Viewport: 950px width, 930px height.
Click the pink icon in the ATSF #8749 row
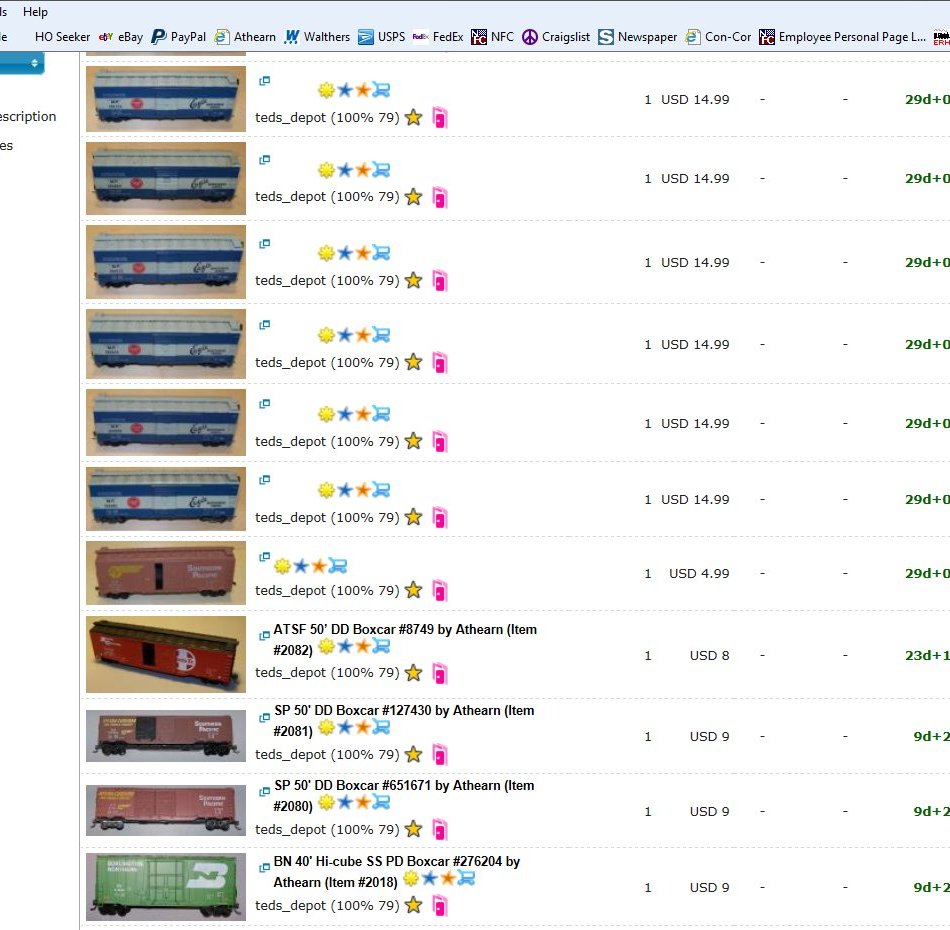coord(440,673)
